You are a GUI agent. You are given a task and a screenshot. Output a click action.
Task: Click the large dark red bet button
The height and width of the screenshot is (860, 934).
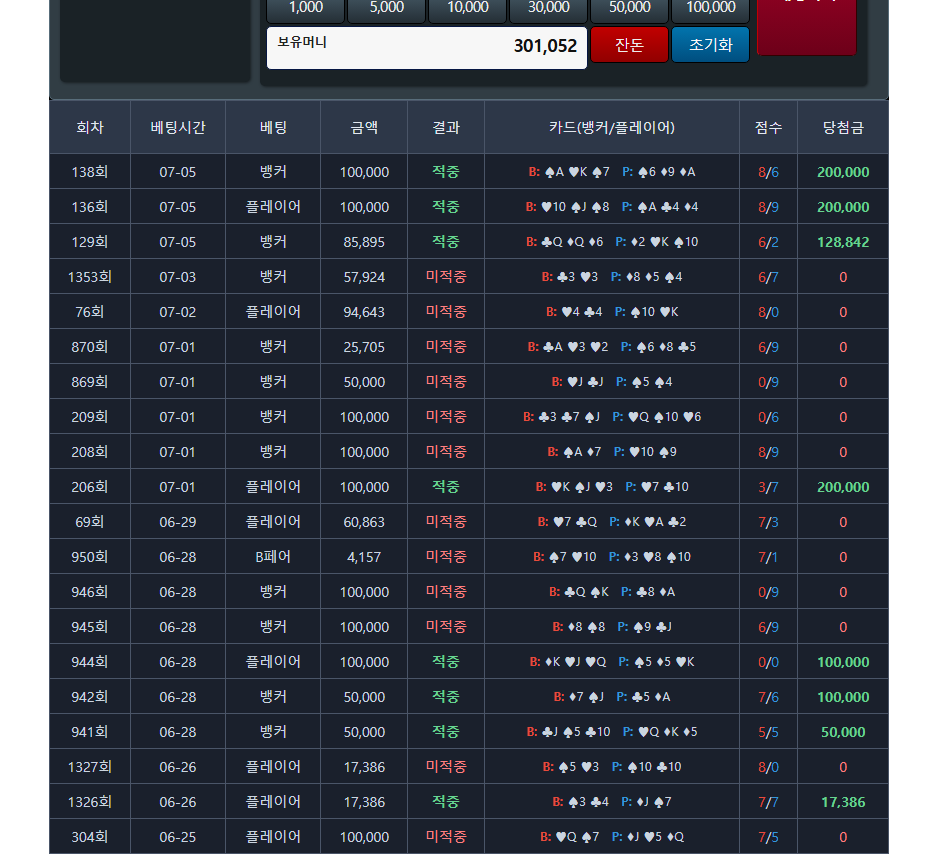point(807,27)
